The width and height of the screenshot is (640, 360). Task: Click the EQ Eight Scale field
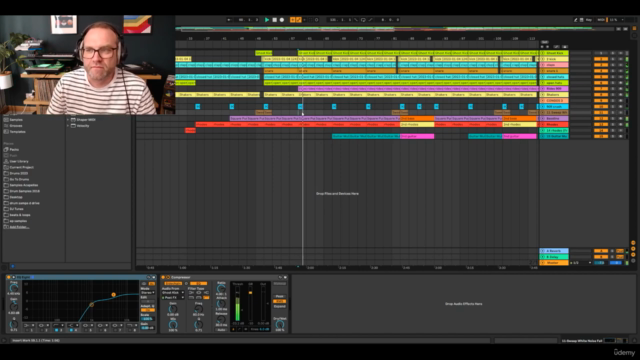pyautogui.click(x=147, y=319)
